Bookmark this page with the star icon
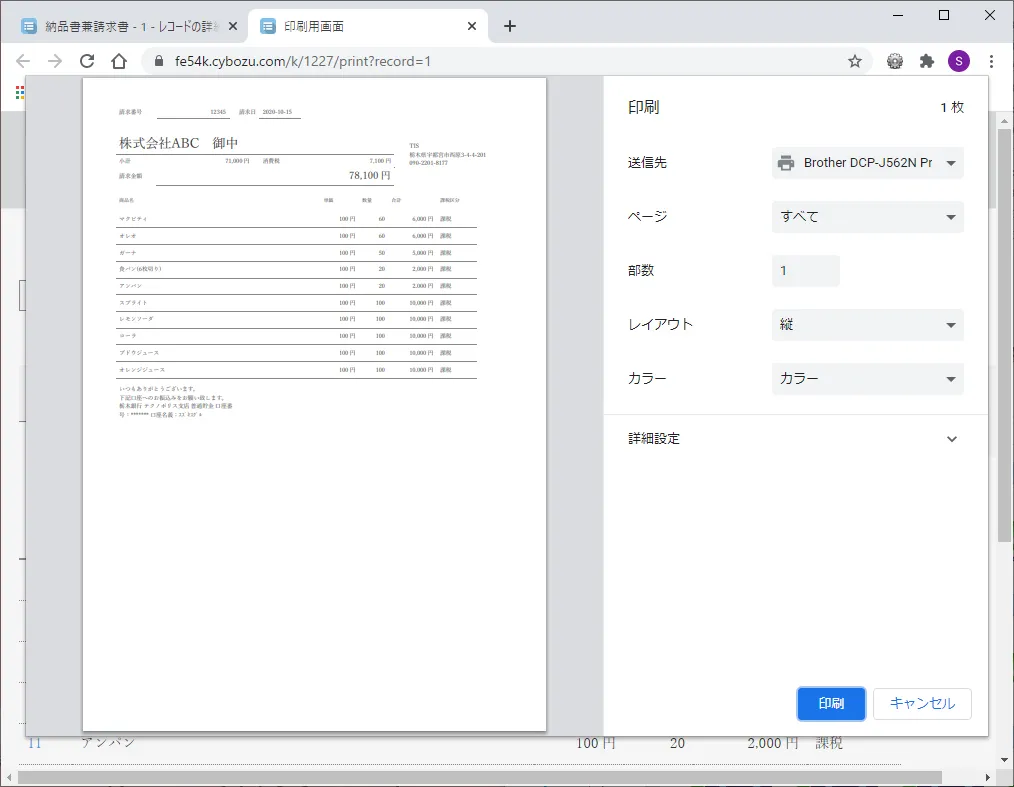This screenshot has height=787, width=1014. tap(855, 61)
